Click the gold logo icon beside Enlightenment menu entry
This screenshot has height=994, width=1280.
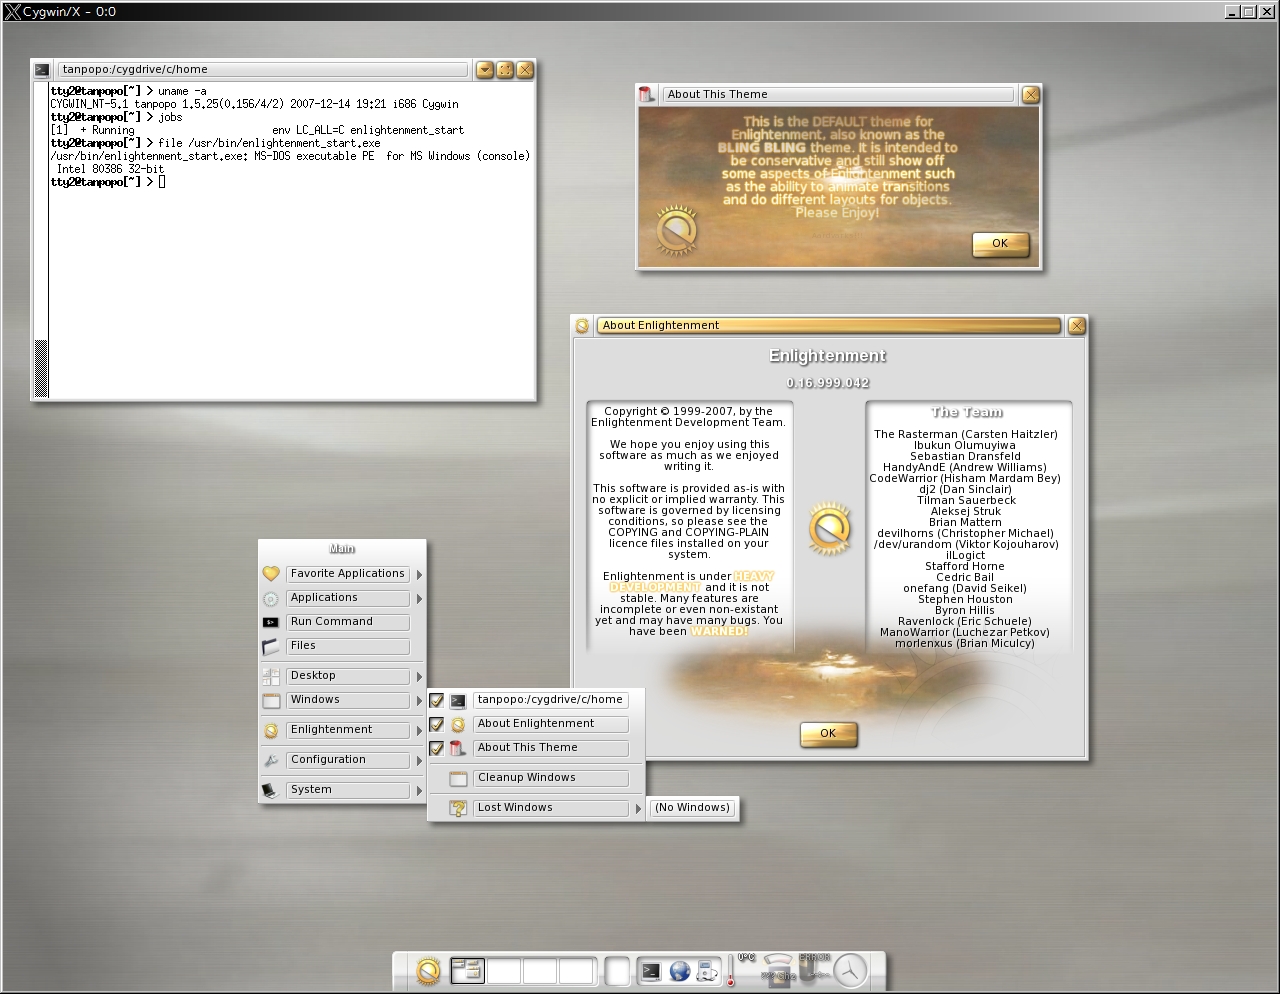coord(271,731)
